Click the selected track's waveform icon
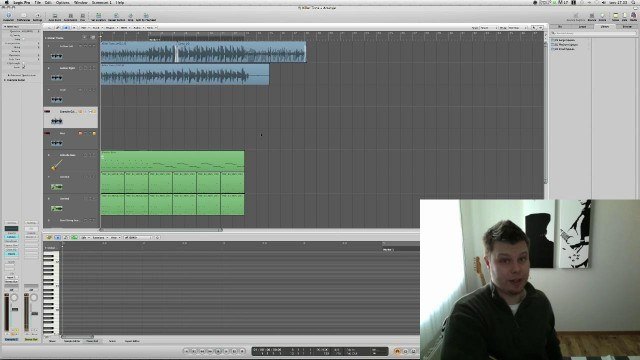640x360 pixels. pyautogui.click(x=56, y=121)
